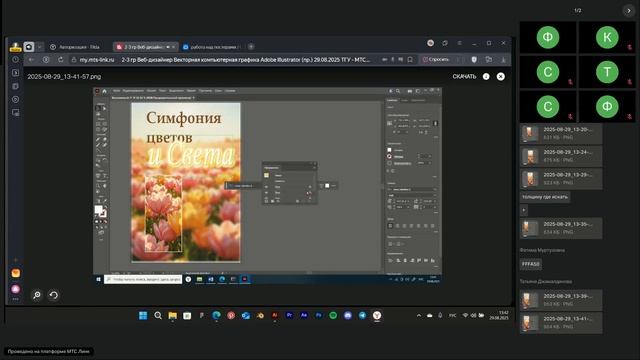The height and width of the screenshot is (360, 640).
Task: Click sender name Фатима Муртузова
Action: (542, 250)
